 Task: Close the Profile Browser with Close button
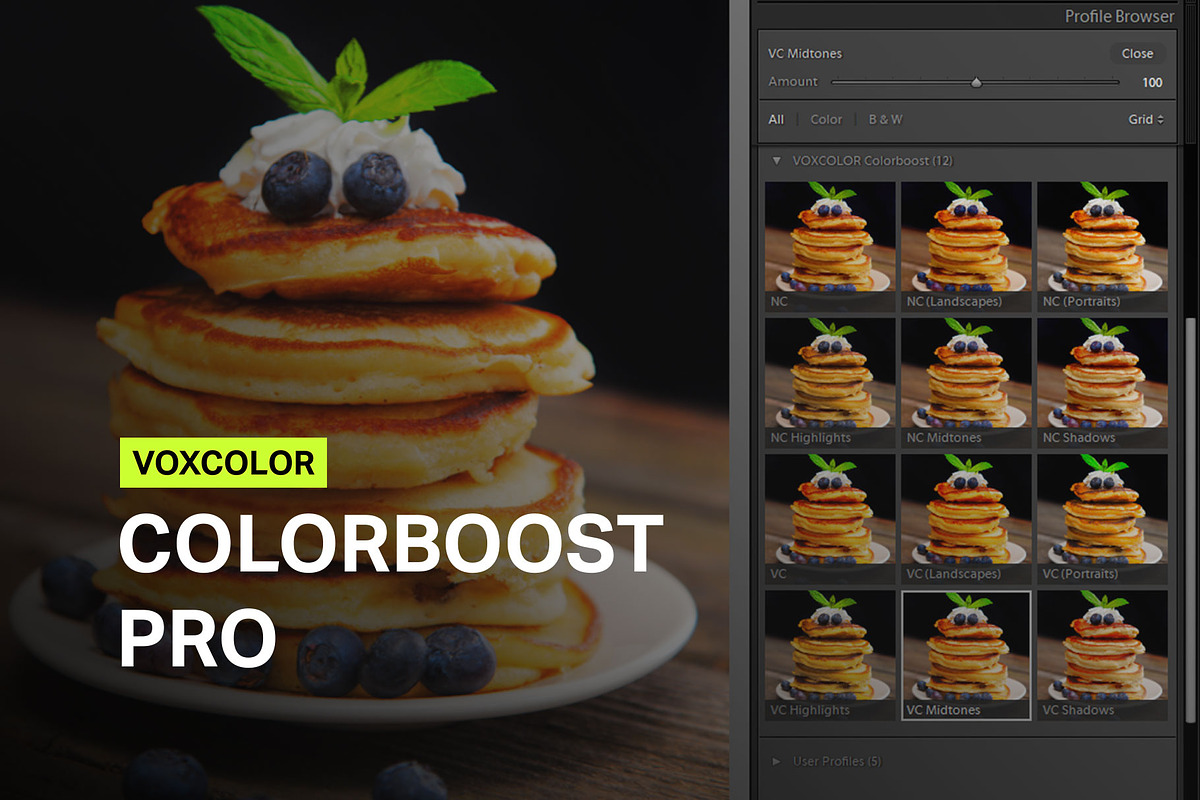1137,54
